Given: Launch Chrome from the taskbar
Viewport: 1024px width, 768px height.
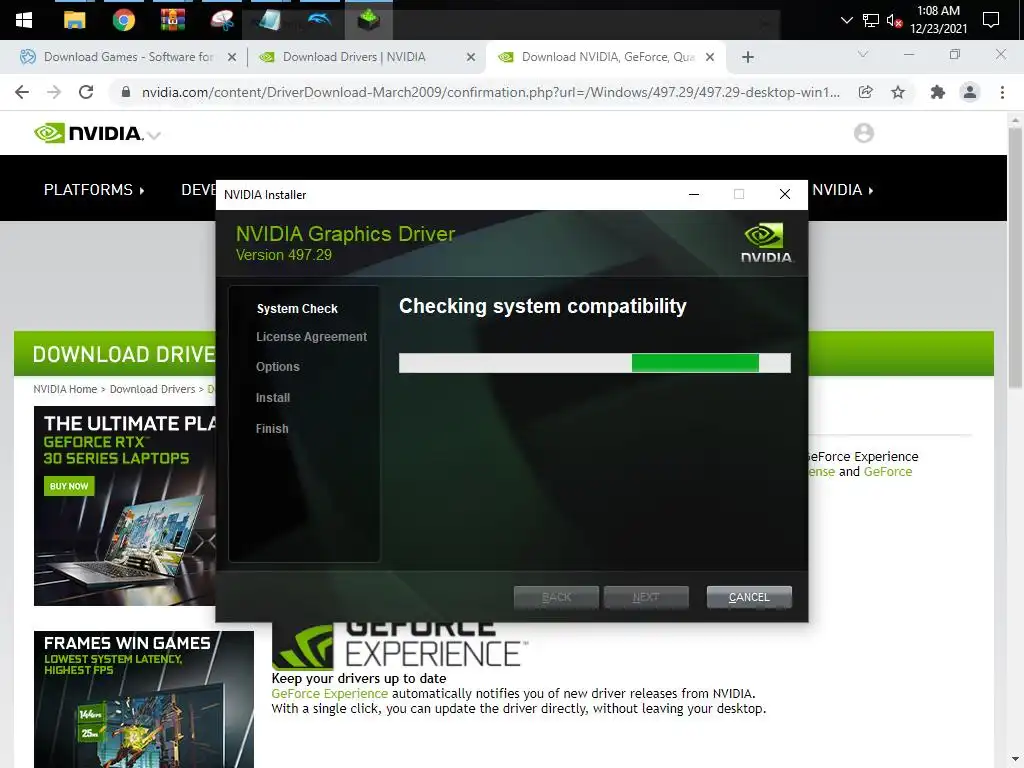Looking at the screenshot, I should point(123,20).
